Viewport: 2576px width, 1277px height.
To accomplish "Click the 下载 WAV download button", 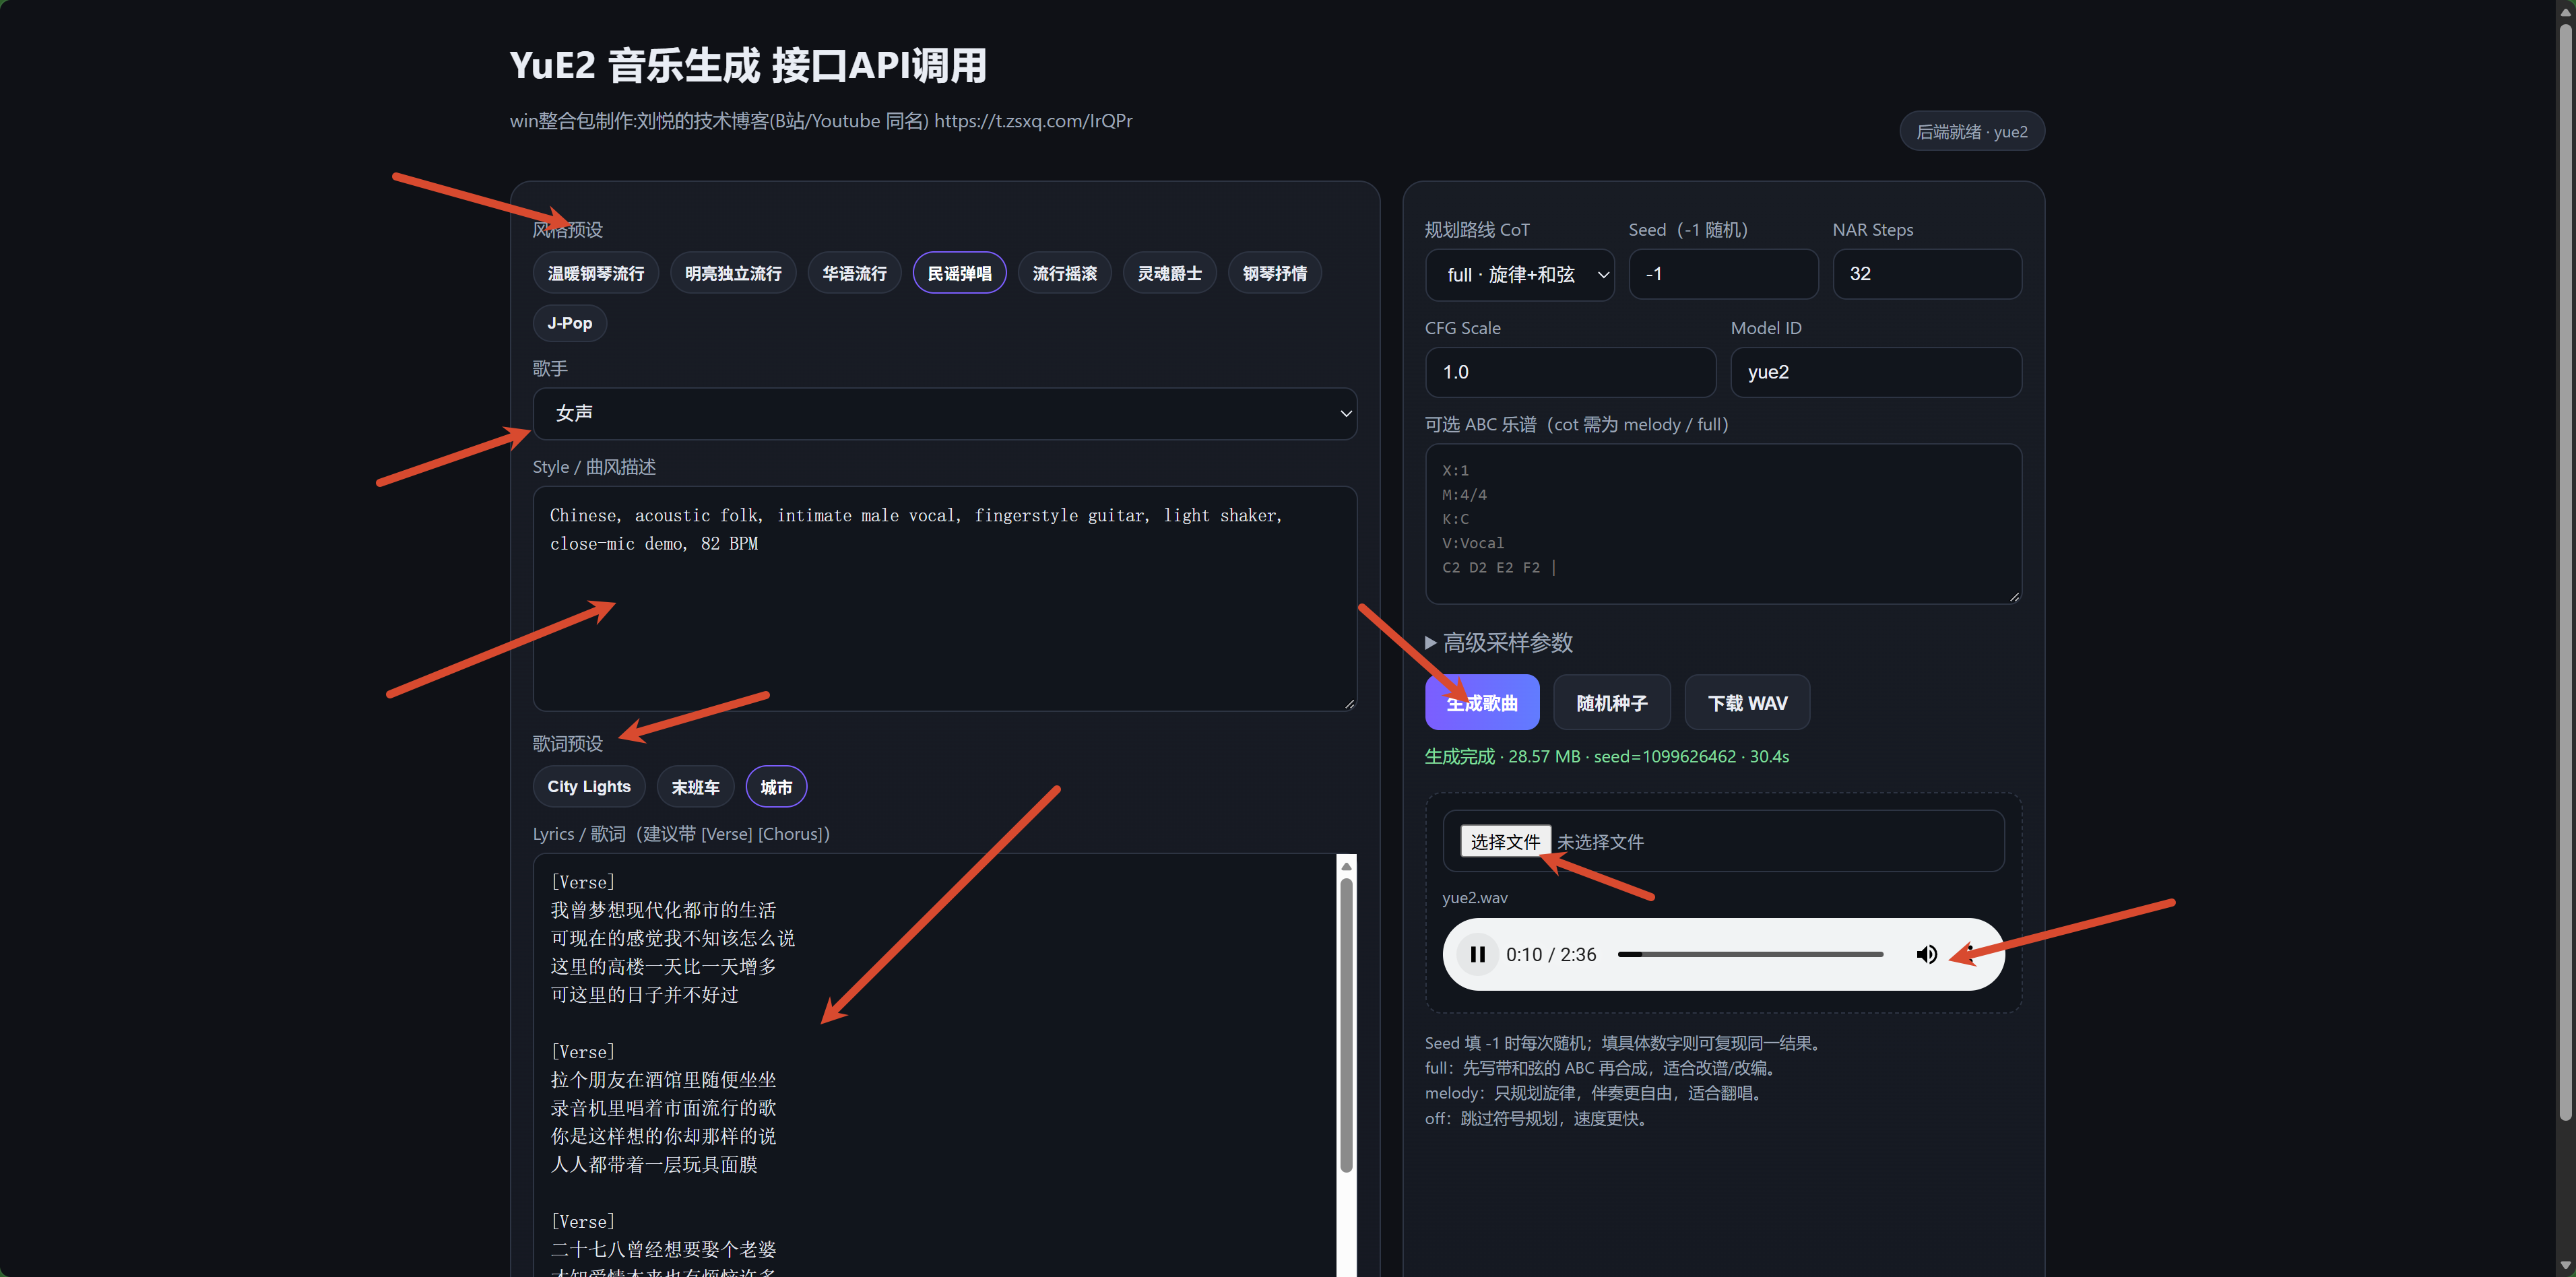I will [x=1747, y=702].
